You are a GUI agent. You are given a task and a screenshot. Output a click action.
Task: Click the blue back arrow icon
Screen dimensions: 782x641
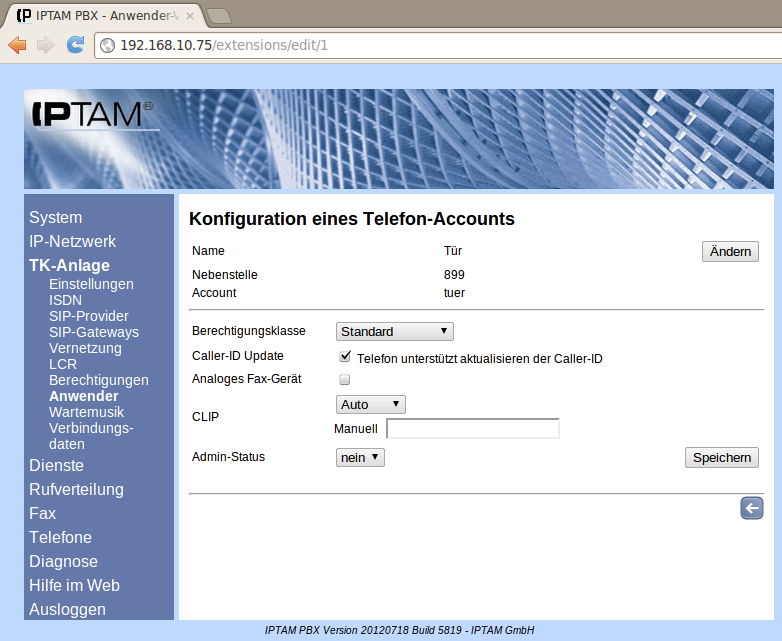pyautogui.click(x=751, y=508)
